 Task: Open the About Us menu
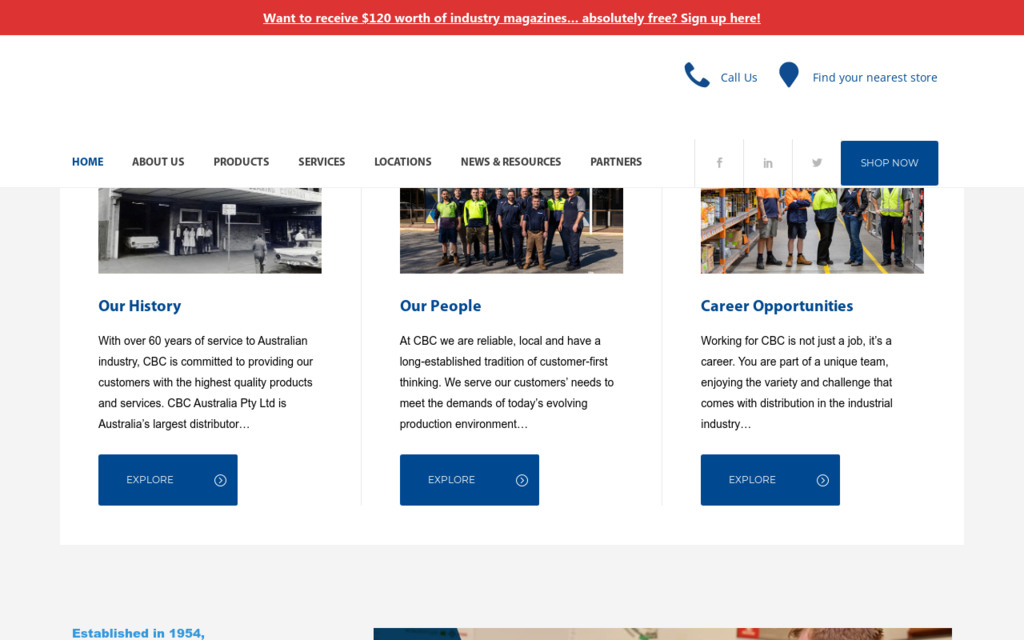pos(158,162)
